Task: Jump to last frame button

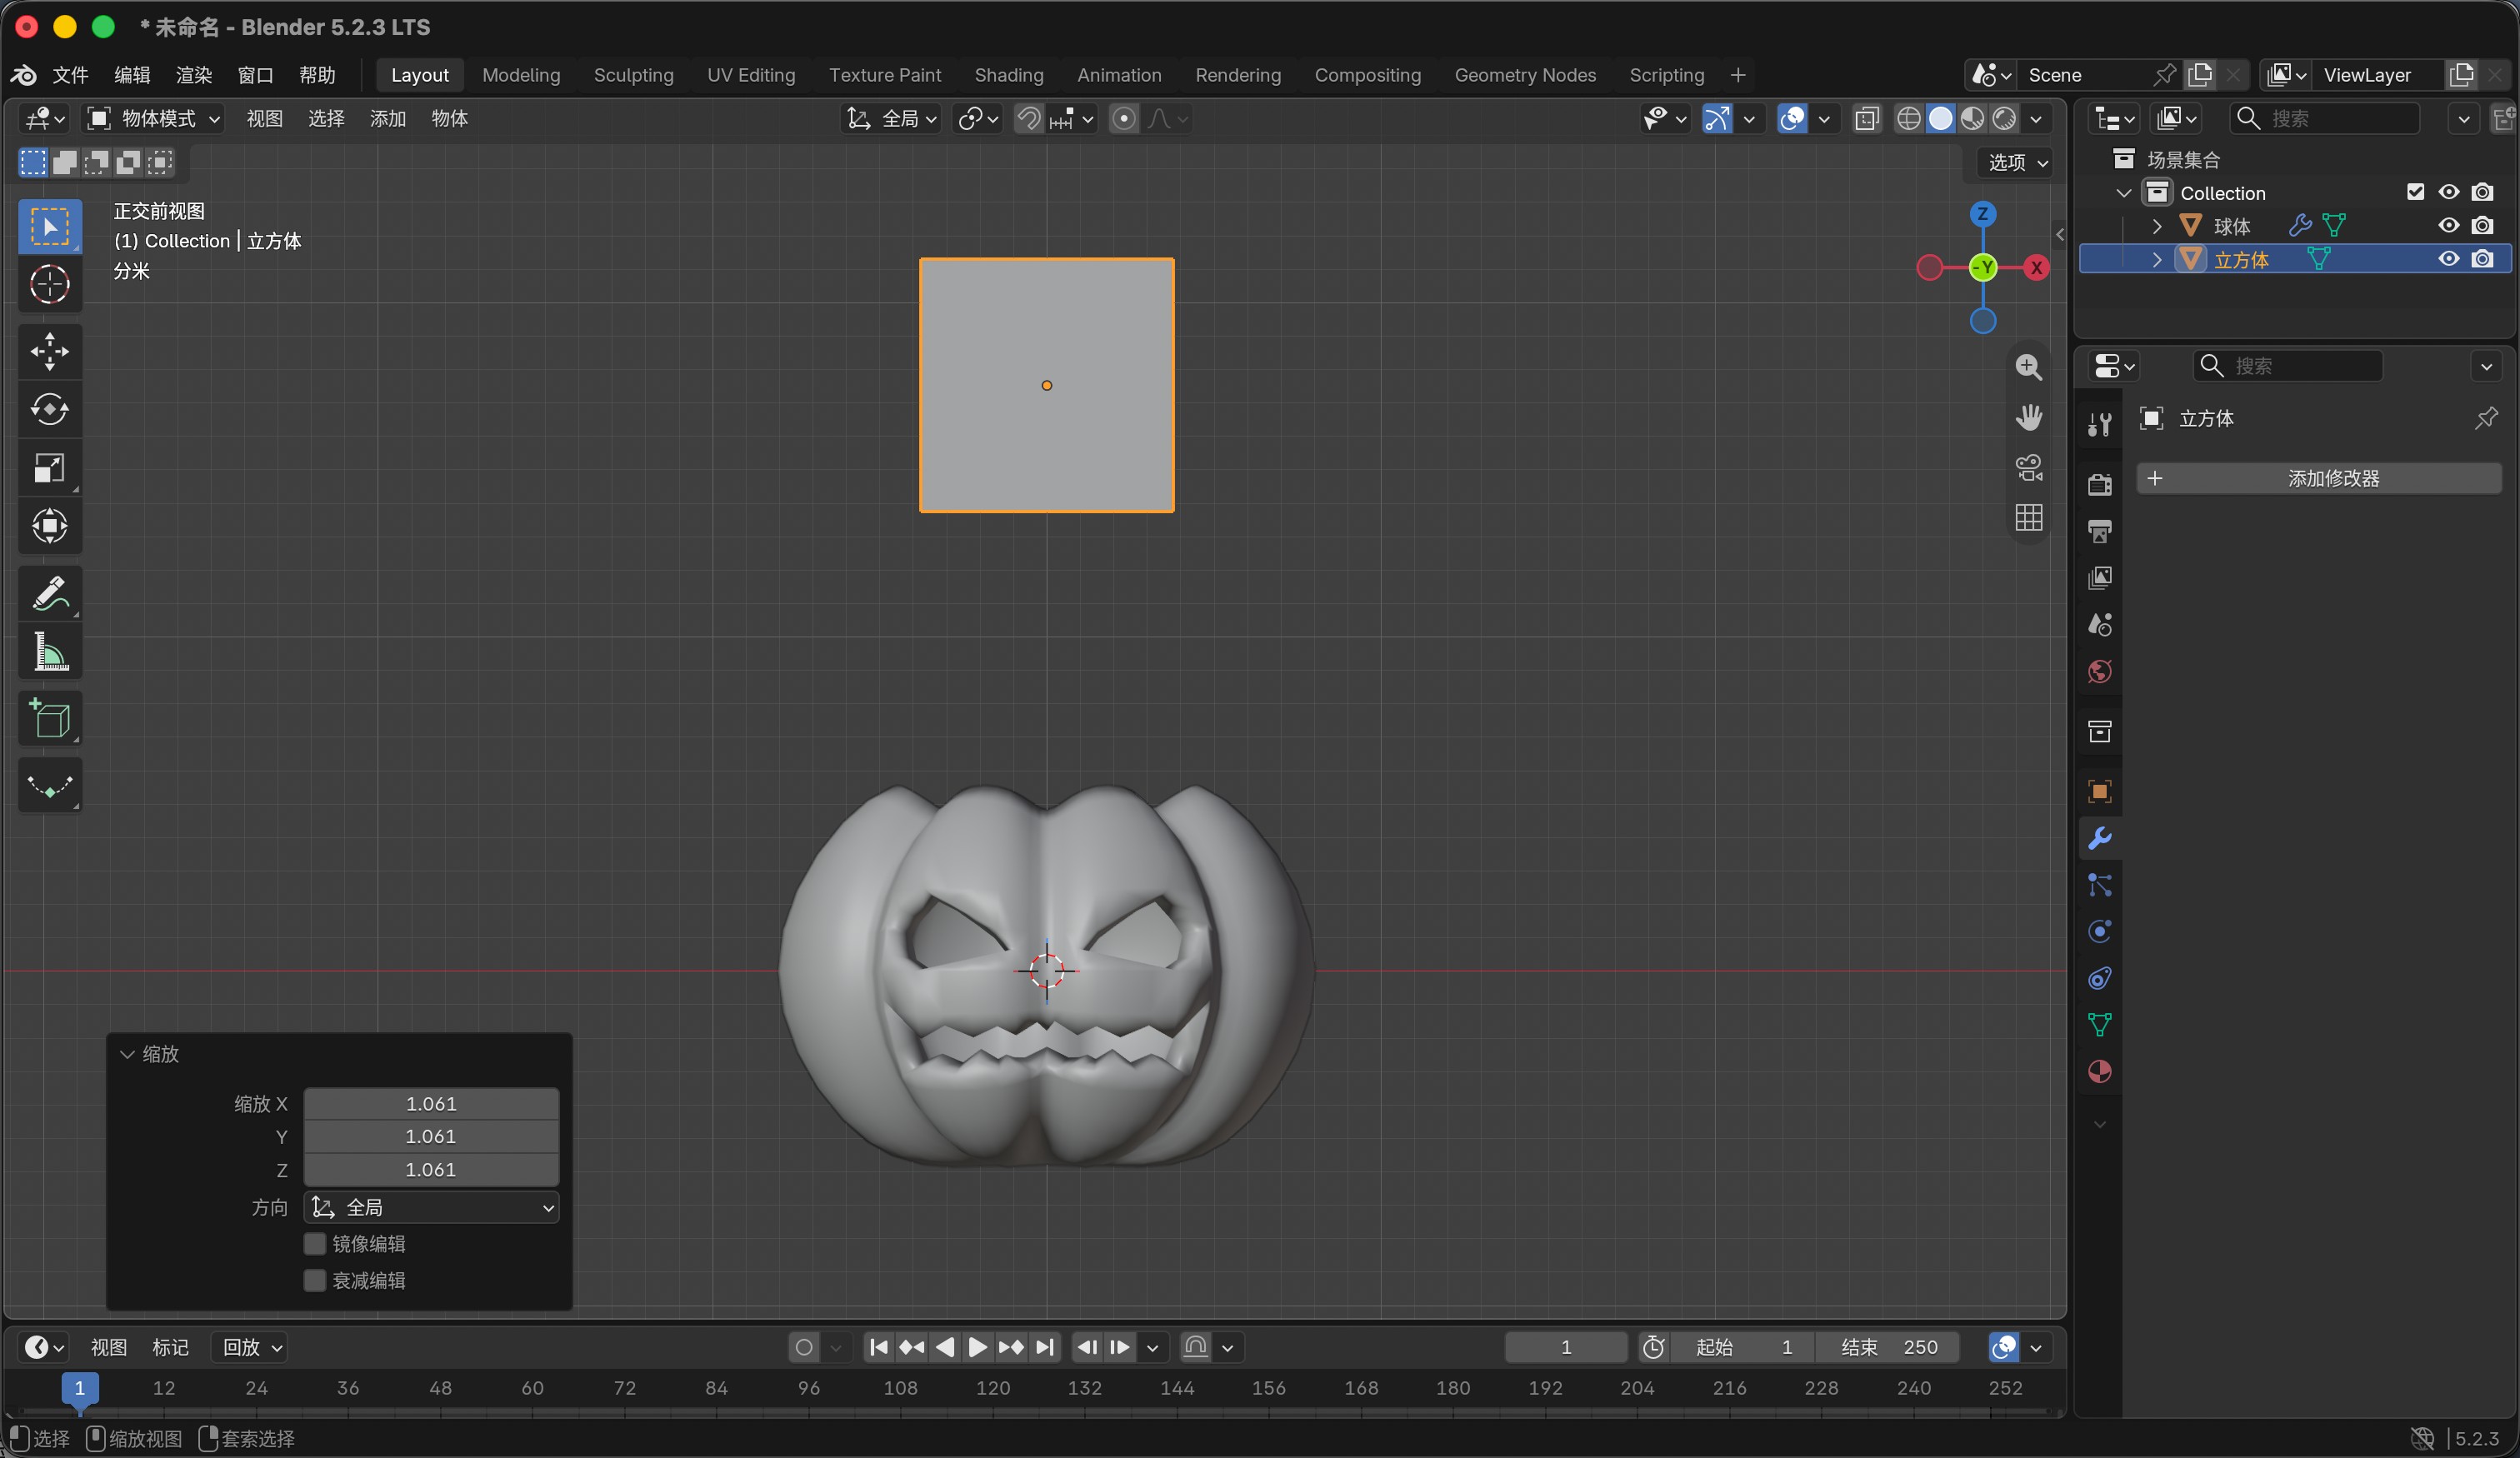Action: click(1044, 1347)
